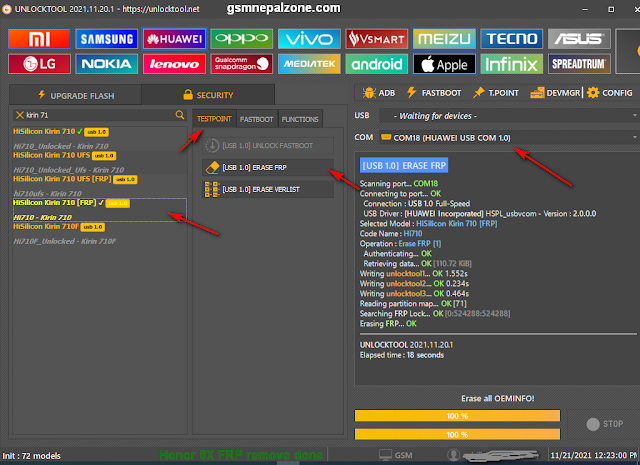Viewport: 640px width, 465px height.
Task: Select the Meizu brand tile
Action: click(444, 39)
